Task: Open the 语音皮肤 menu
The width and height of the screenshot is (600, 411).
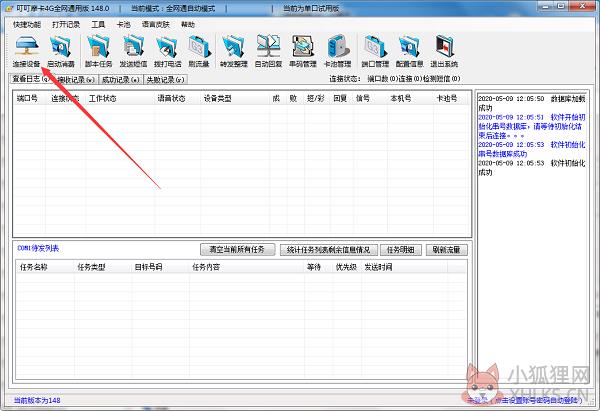Action: click(x=155, y=24)
